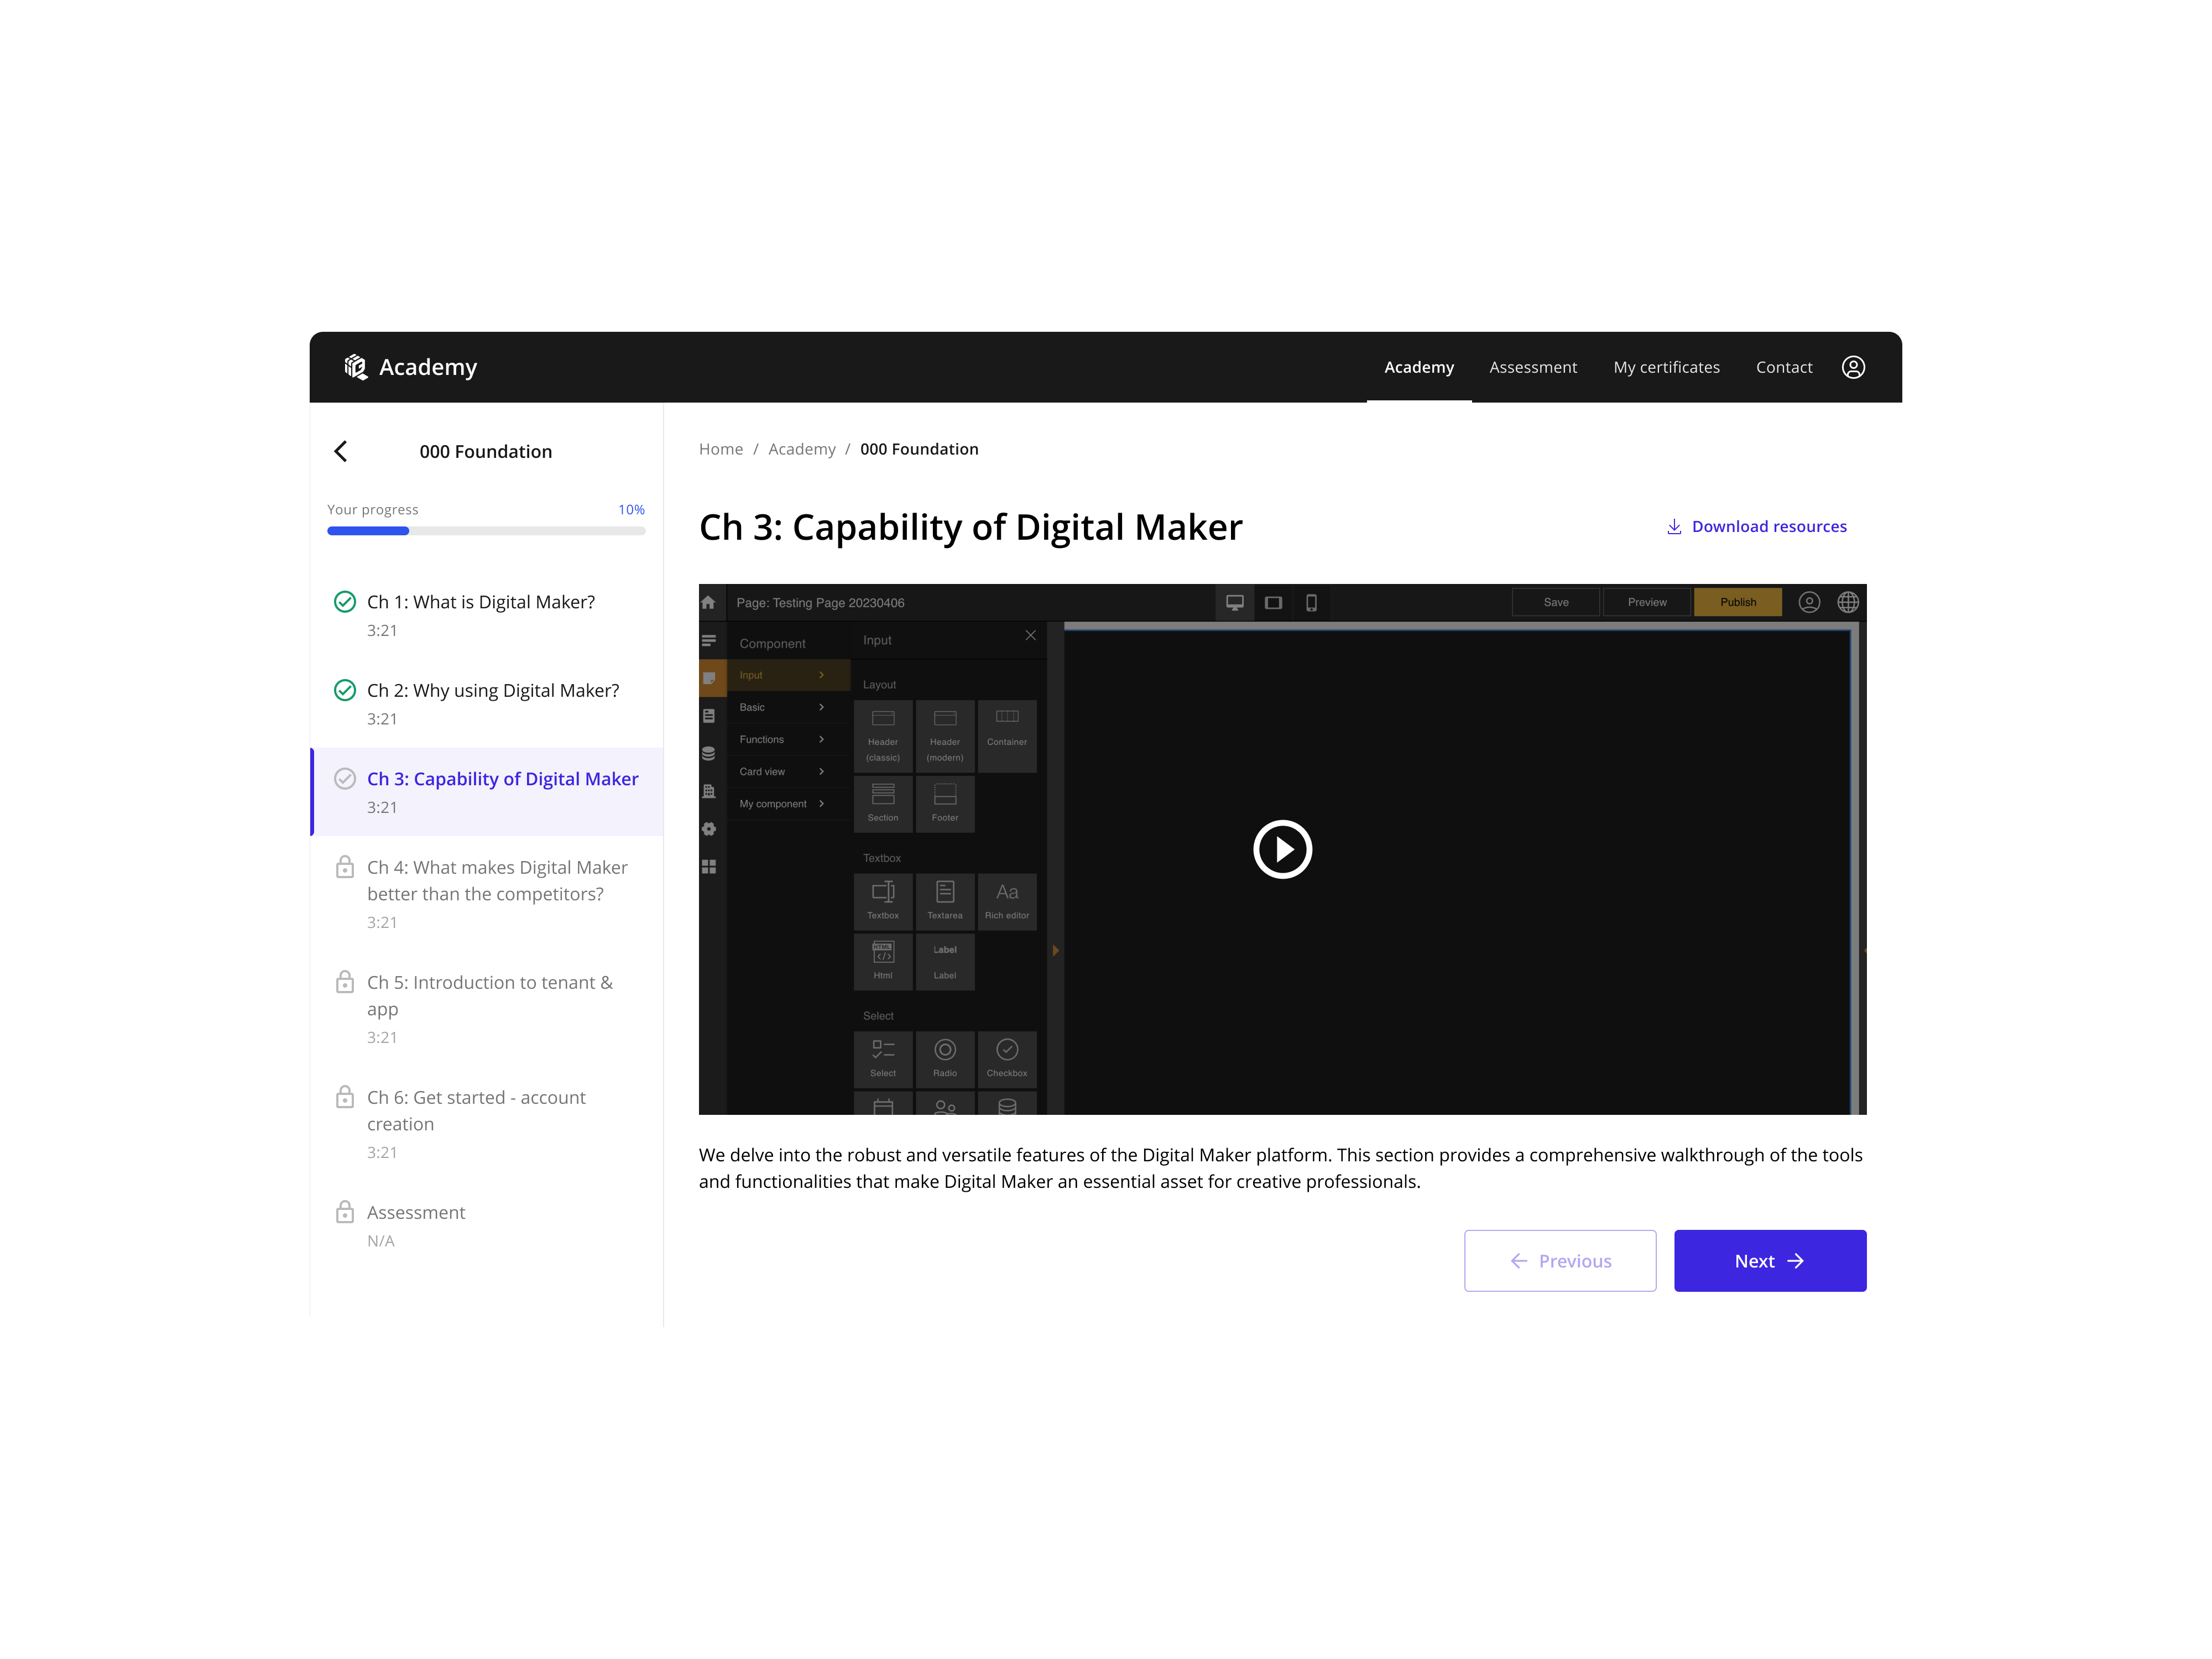Play the chapter video
Screen dimensions: 2212x1659
click(1282, 849)
